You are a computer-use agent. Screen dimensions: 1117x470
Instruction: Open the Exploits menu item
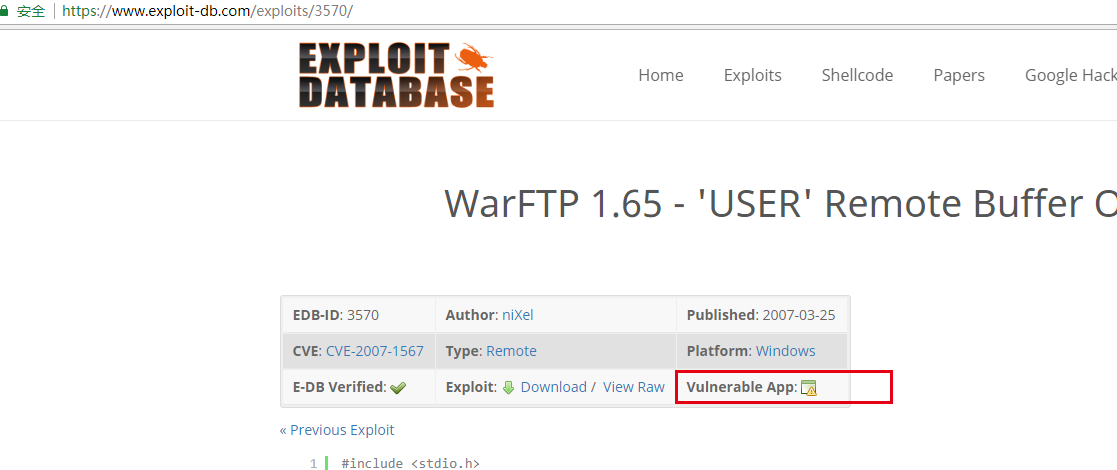coord(752,75)
